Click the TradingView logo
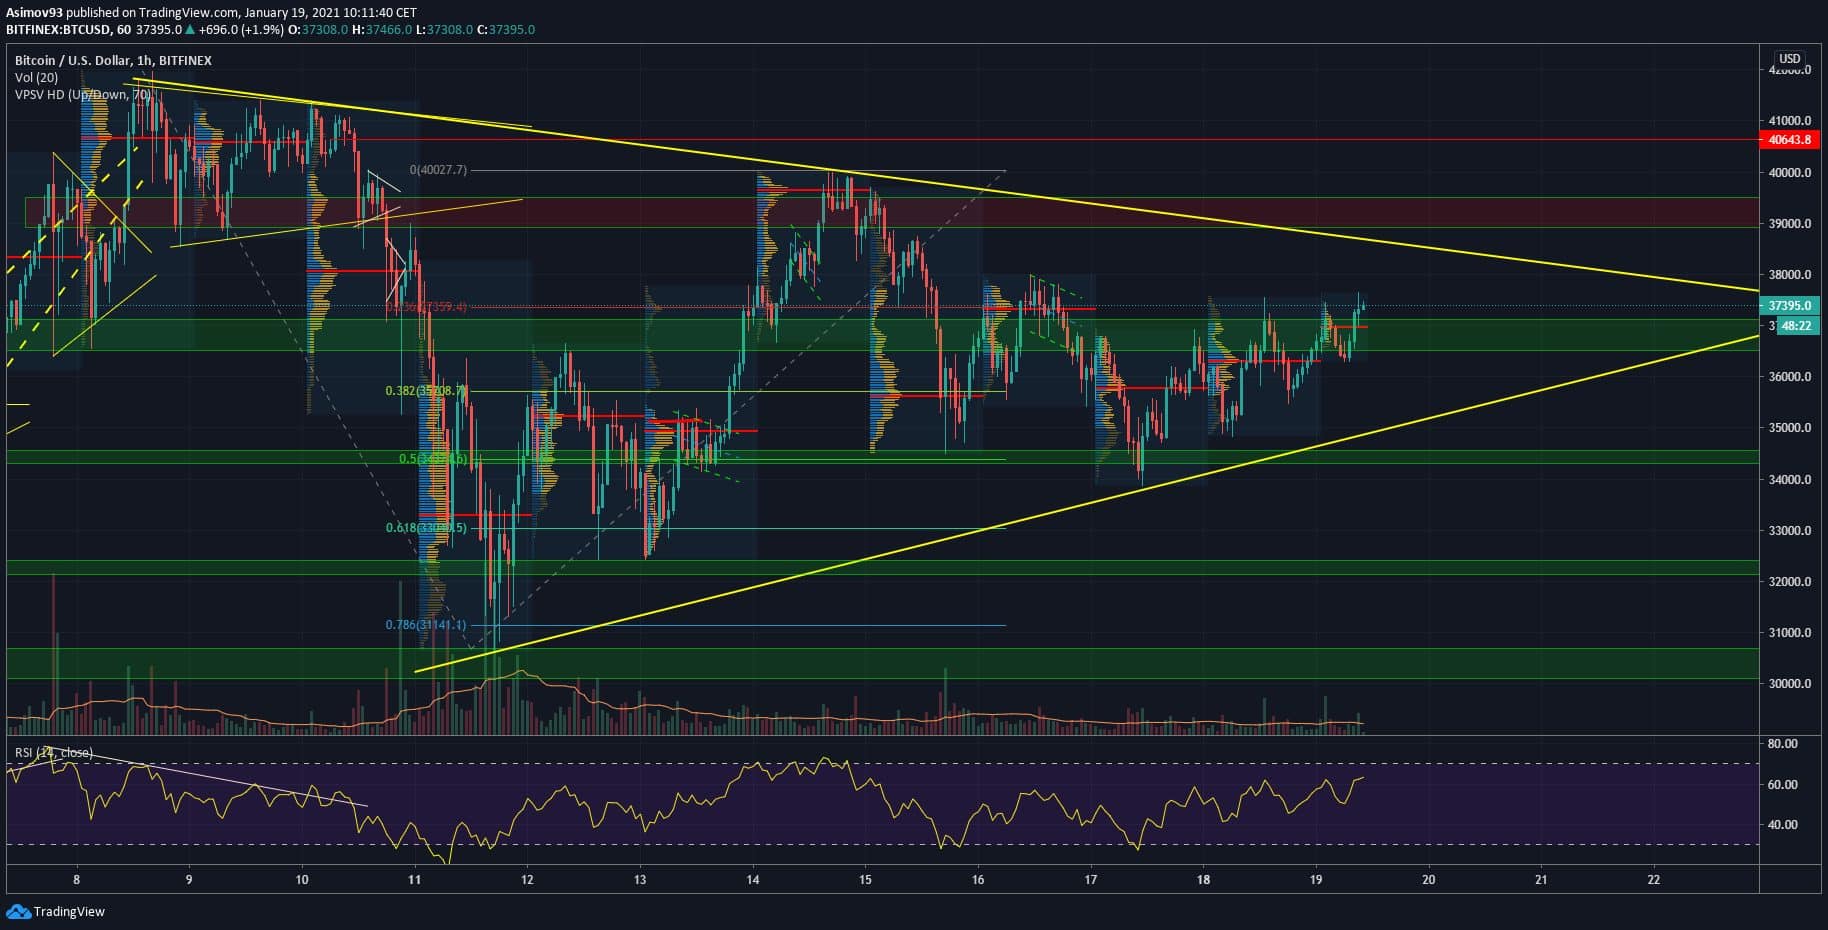The width and height of the screenshot is (1828, 930). click(x=56, y=912)
